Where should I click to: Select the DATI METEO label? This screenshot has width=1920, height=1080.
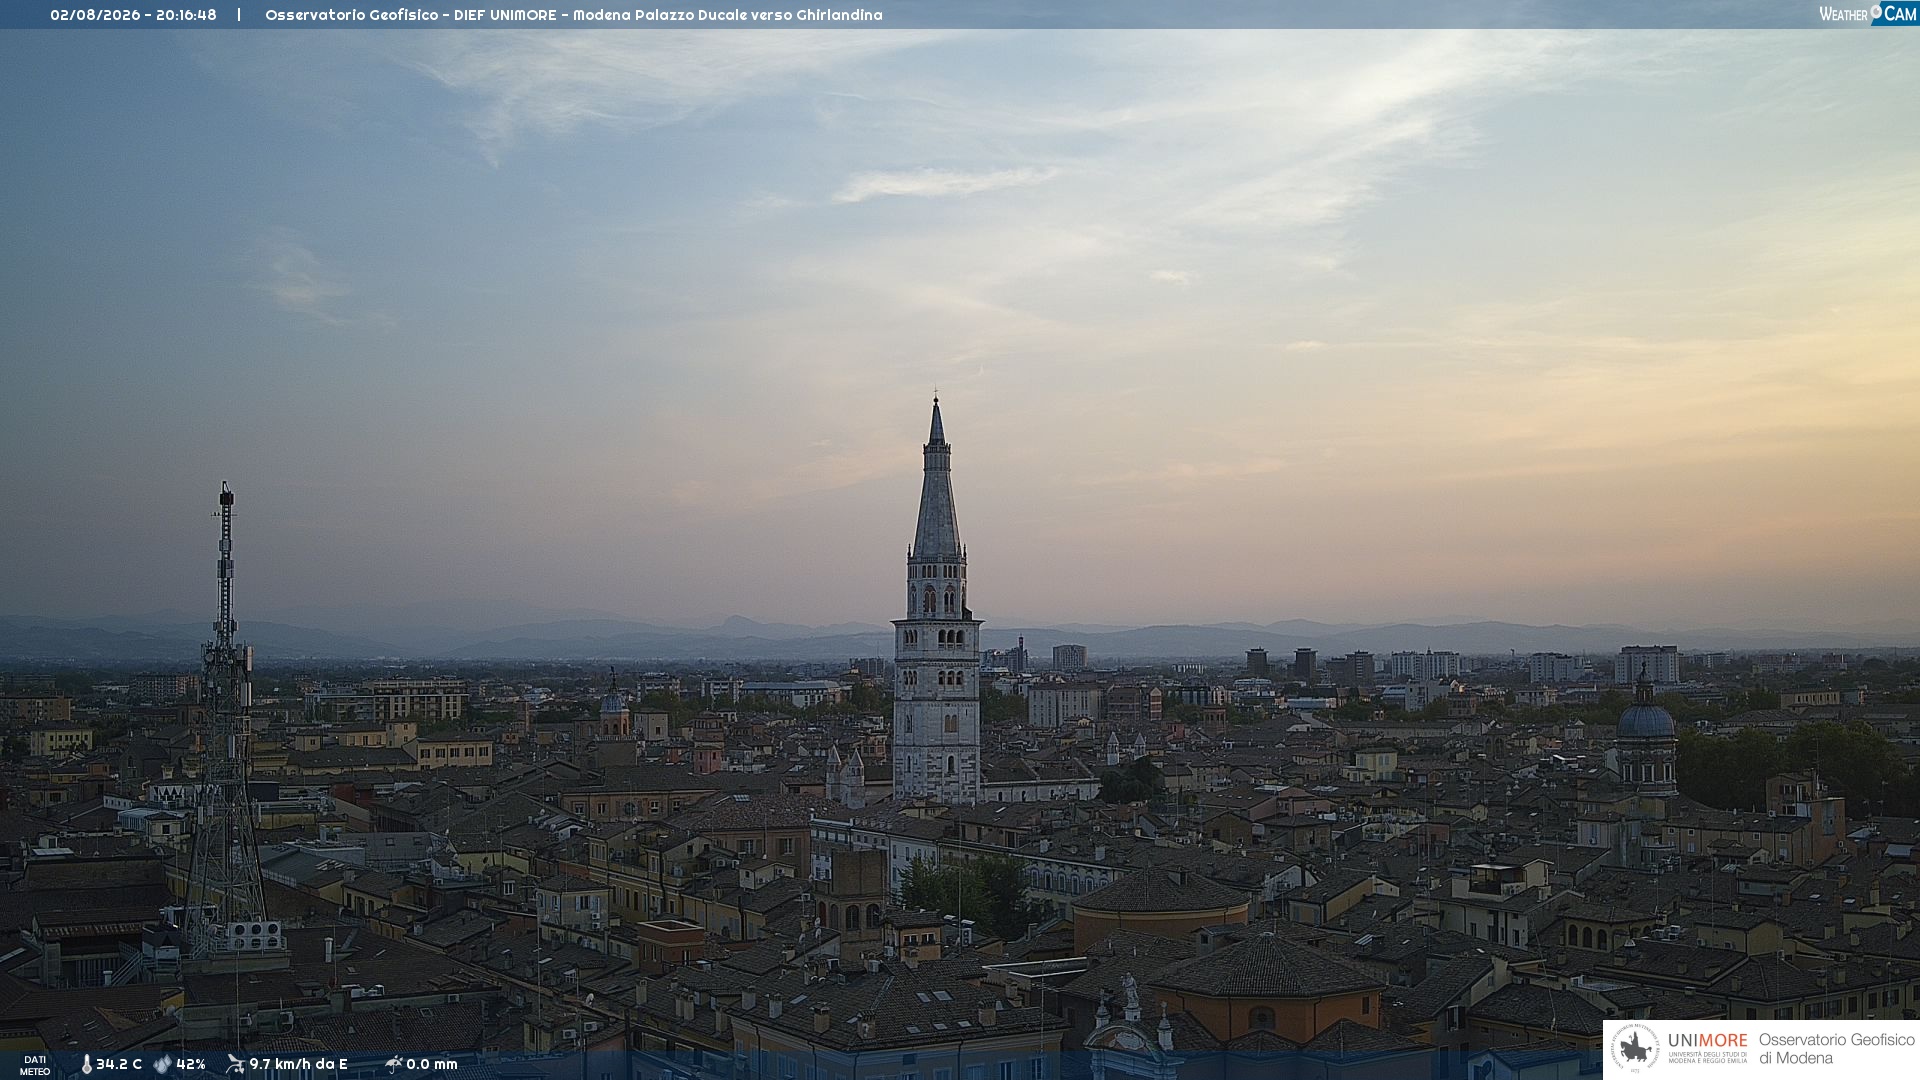35,1066
